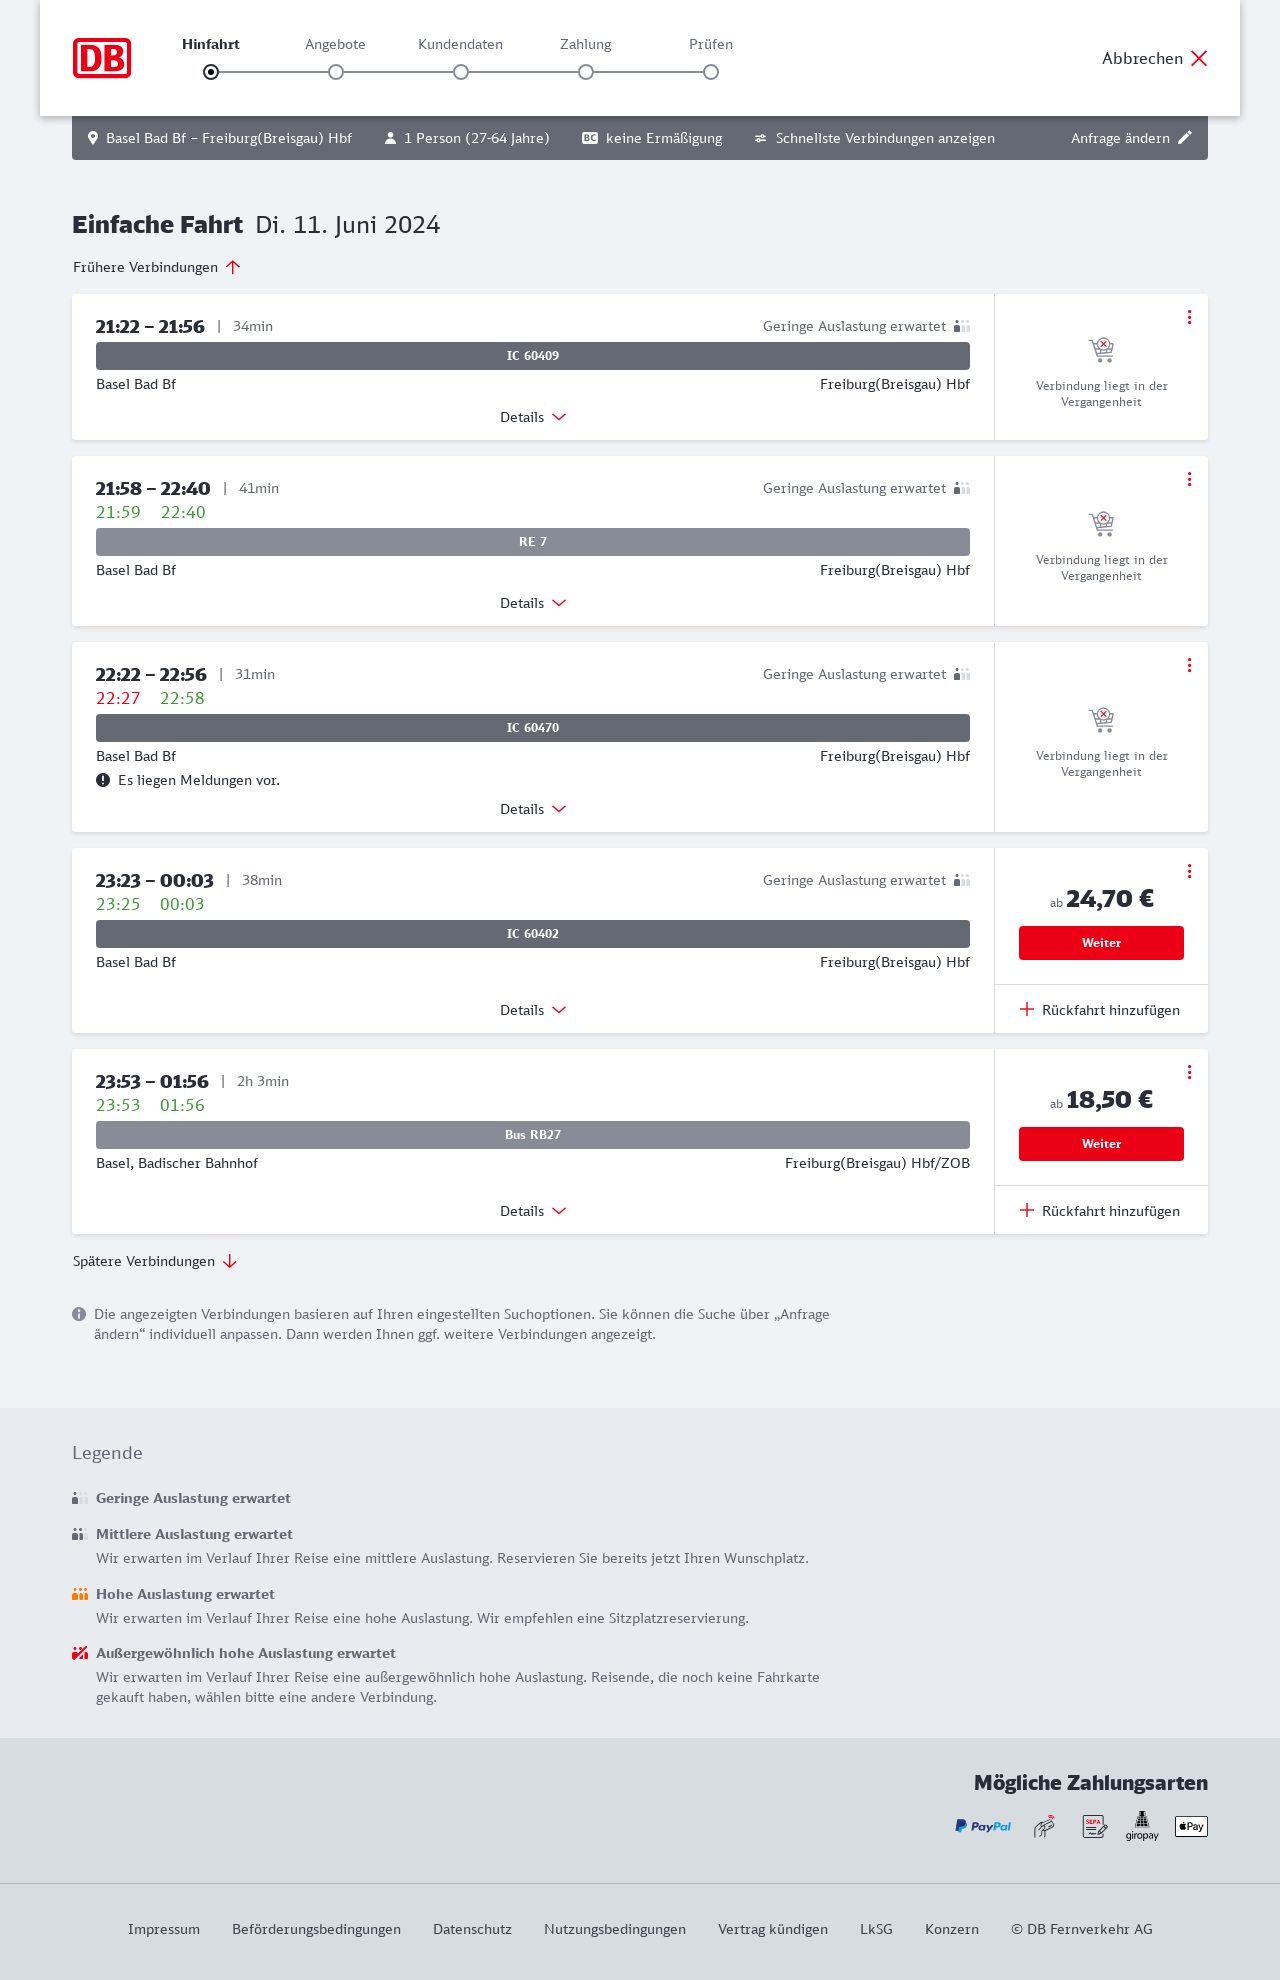
Task: Load Spätere Verbindungen
Action: pyautogui.click(x=155, y=1261)
